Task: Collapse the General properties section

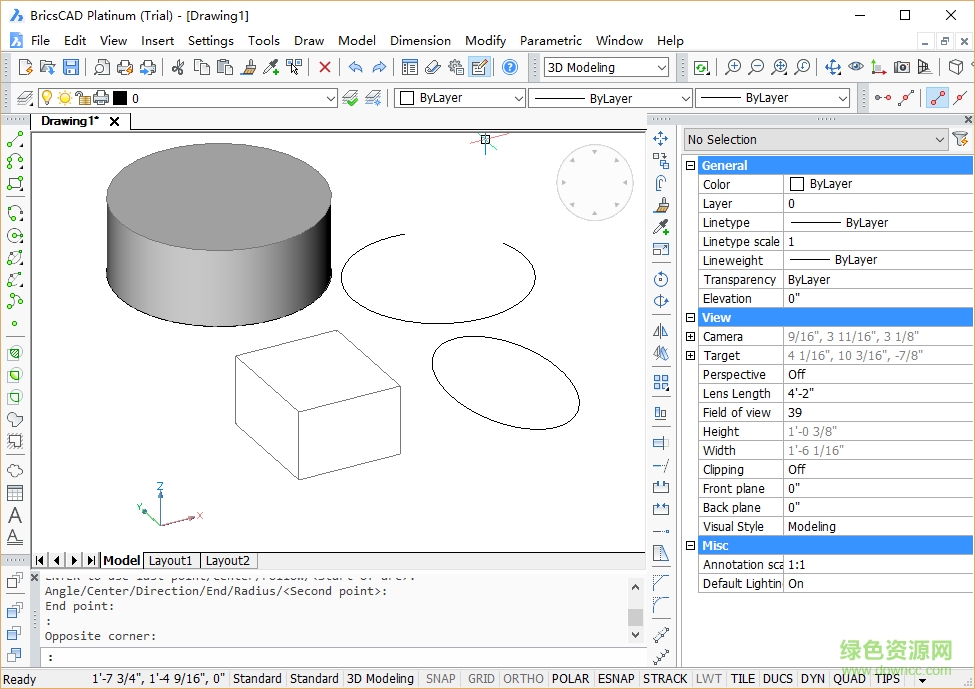Action: click(x=690, y=165)
